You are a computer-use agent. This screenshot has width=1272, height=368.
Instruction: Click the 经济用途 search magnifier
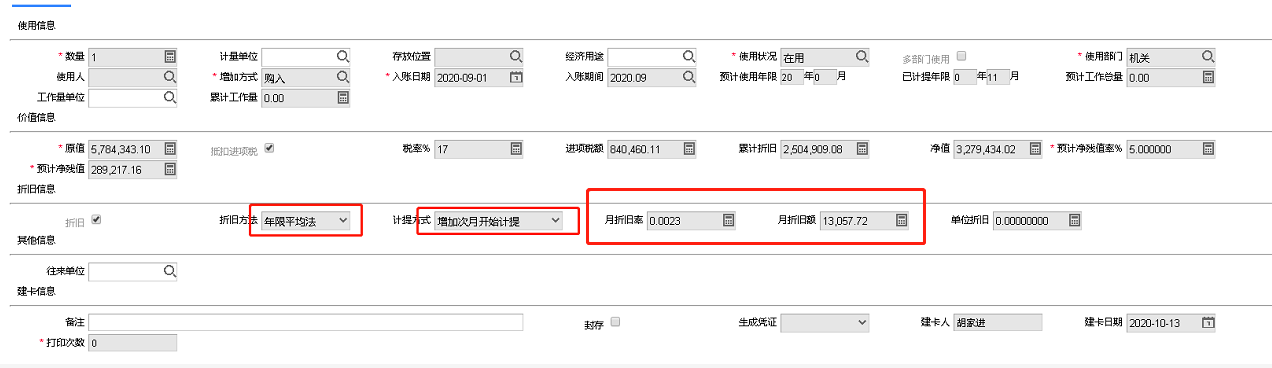tap(688, 56)
